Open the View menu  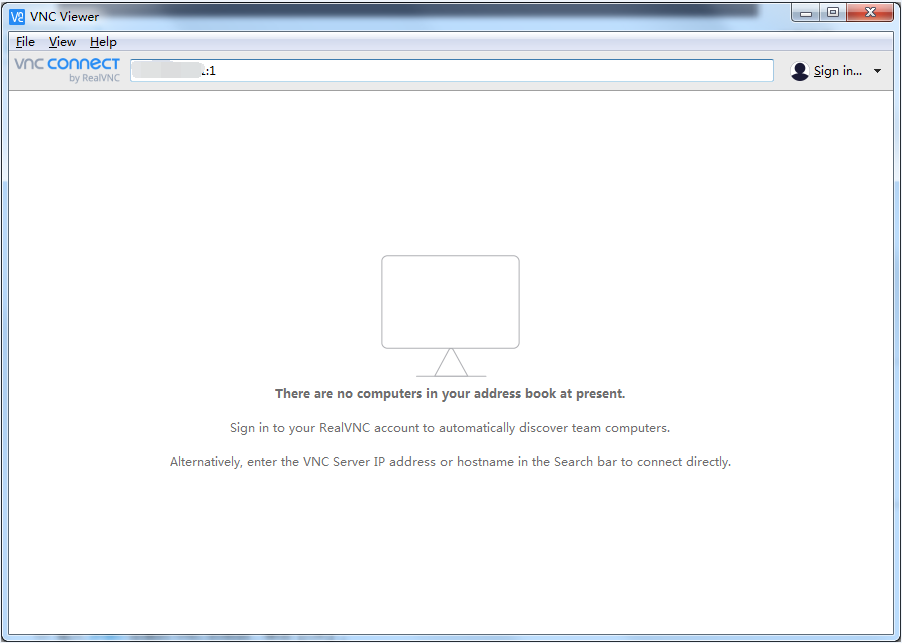coord(62,42)
